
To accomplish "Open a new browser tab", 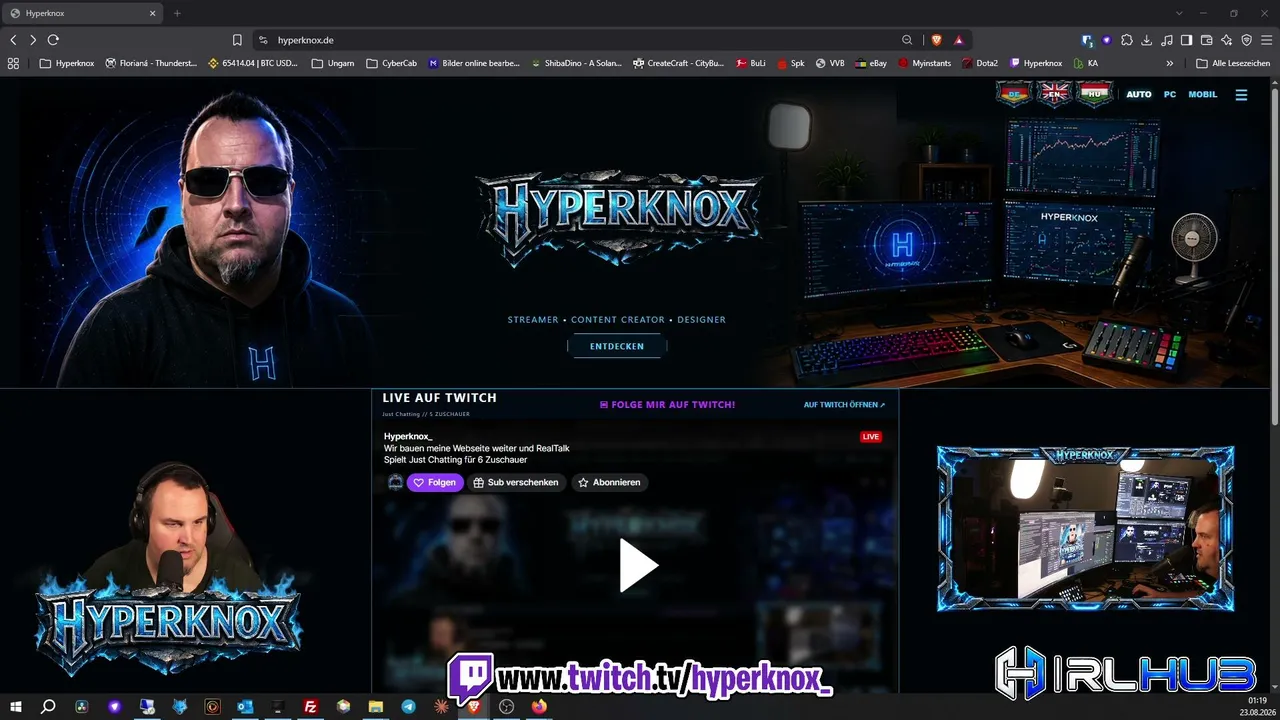I will coord(177,13).
